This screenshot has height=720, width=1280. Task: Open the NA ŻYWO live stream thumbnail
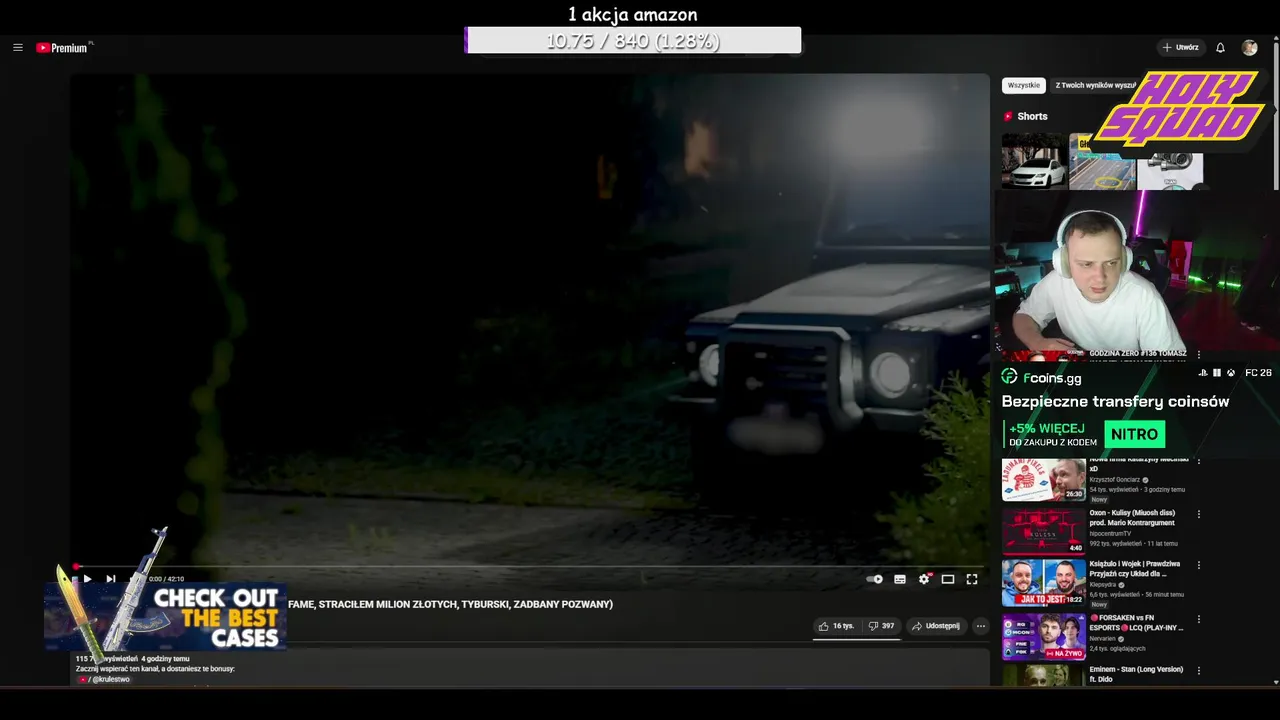(1044, 636)
